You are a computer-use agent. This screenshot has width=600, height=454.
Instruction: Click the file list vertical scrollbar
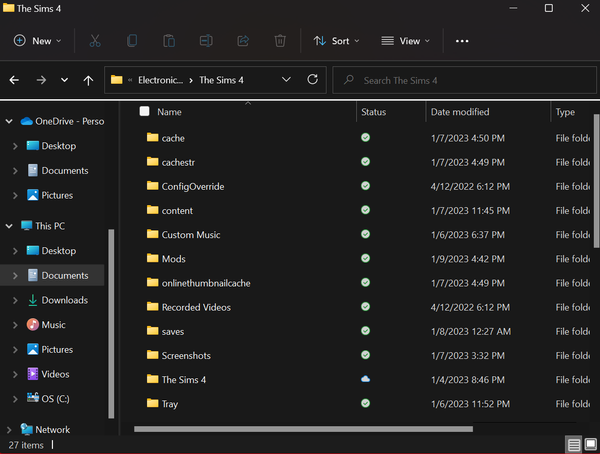pyautogui.click(x=597, y=181)
